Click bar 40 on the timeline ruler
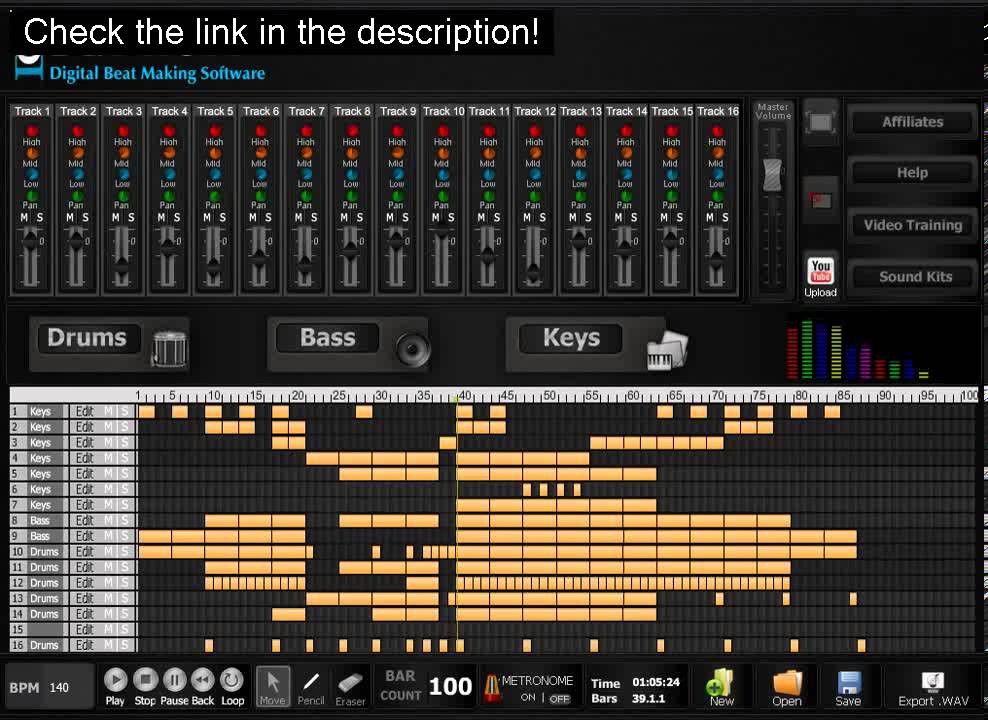 464,396
